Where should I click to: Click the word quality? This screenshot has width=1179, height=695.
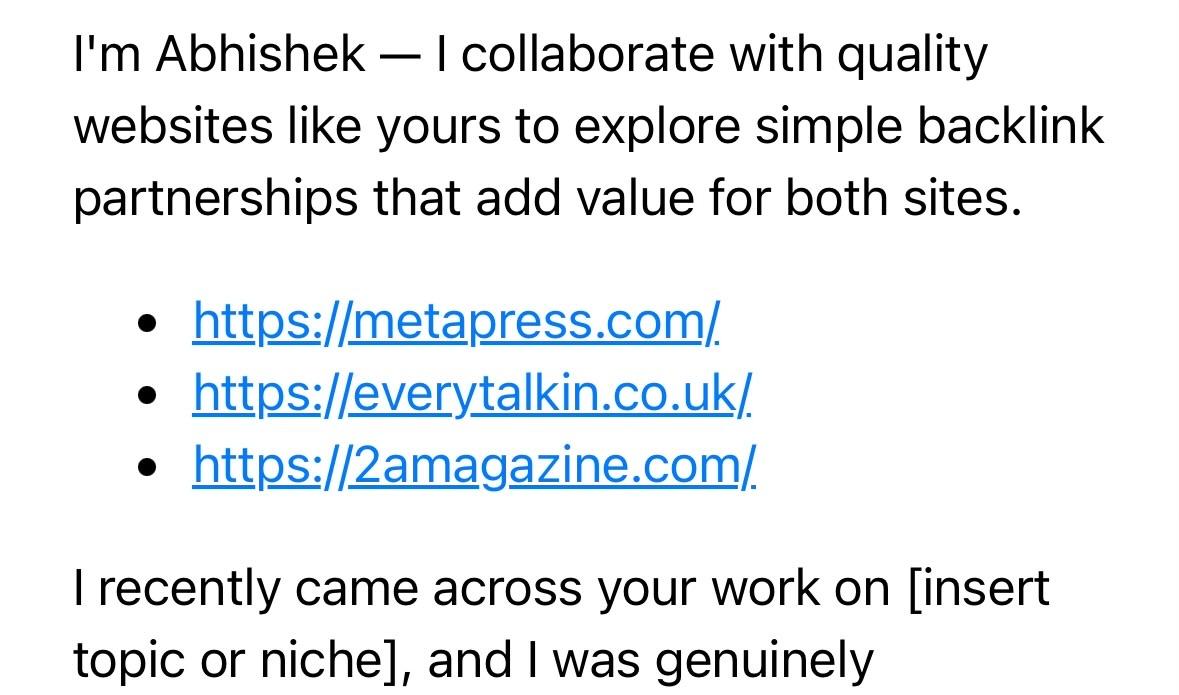pyautogui.click(x=912, y=57)
